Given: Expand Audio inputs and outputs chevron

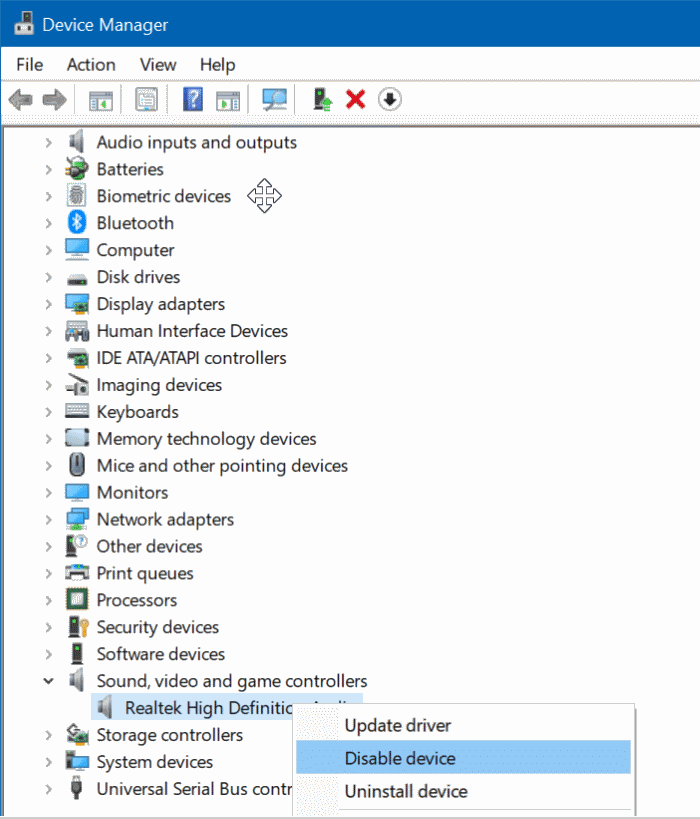Looking at the screenshot, I should [x=49, y=142].
